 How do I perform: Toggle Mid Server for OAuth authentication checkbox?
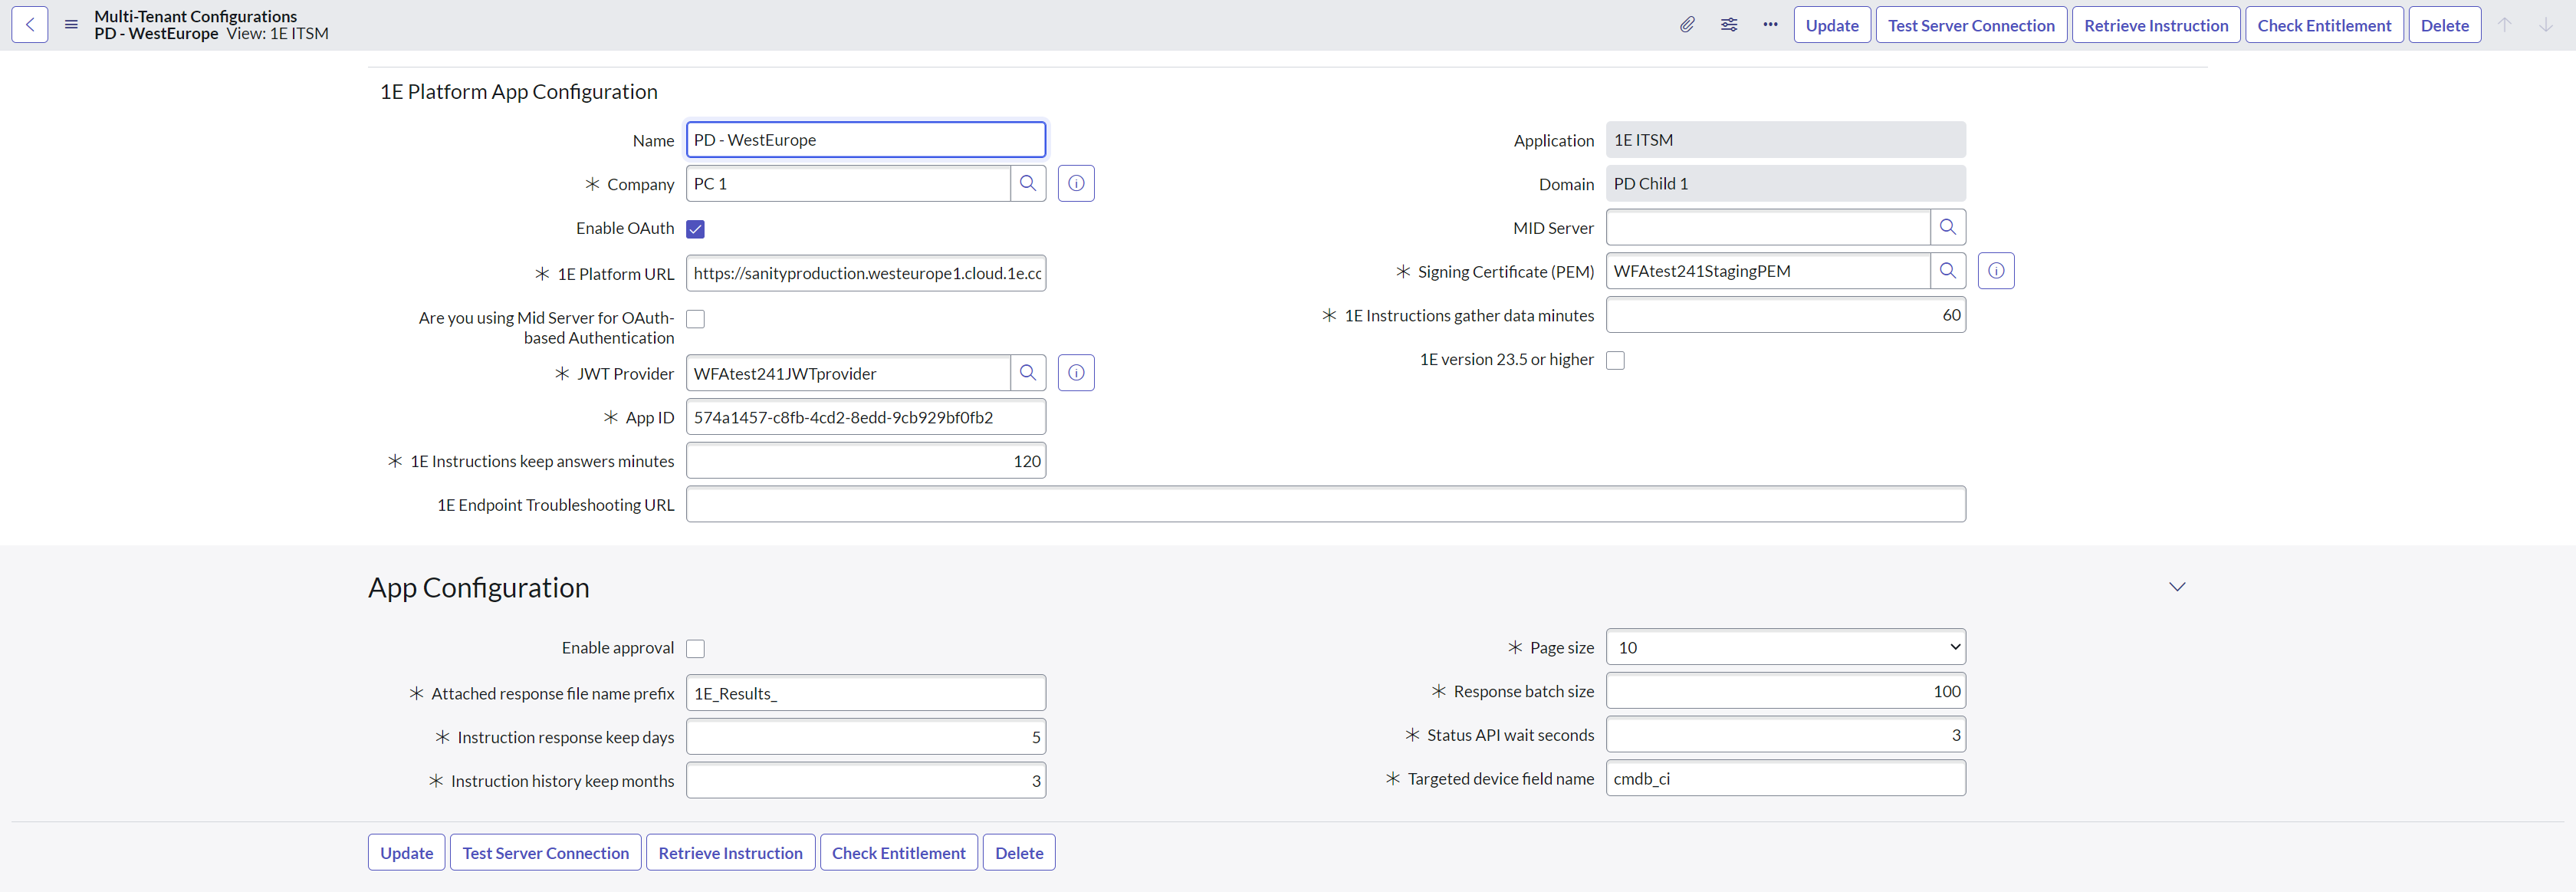[x=696, y=319]
